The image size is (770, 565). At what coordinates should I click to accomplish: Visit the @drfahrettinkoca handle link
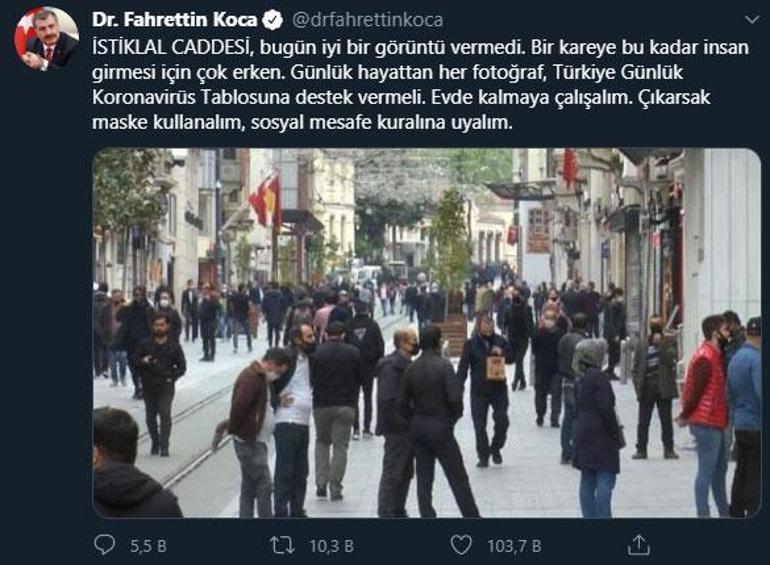tap(368, 20)
